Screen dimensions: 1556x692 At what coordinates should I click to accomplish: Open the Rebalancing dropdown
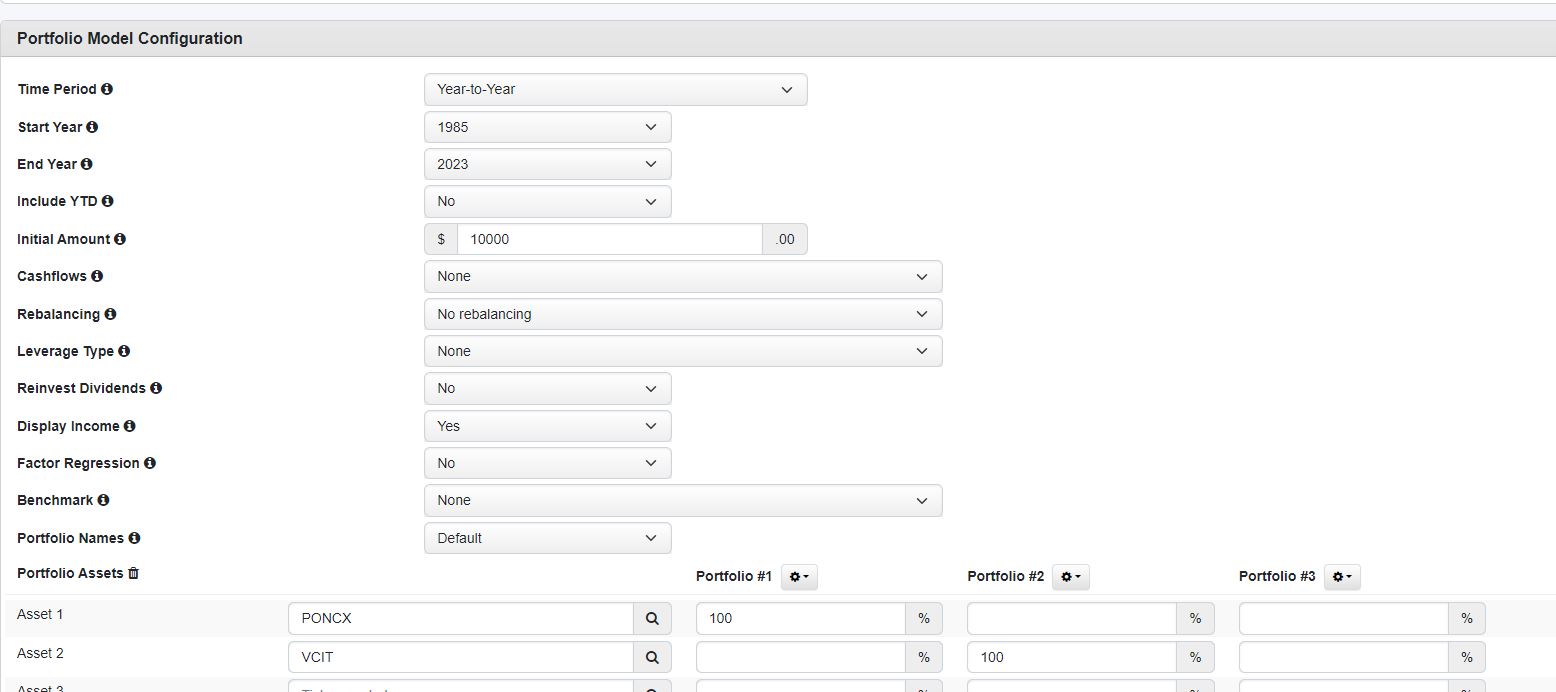(683, 314)
